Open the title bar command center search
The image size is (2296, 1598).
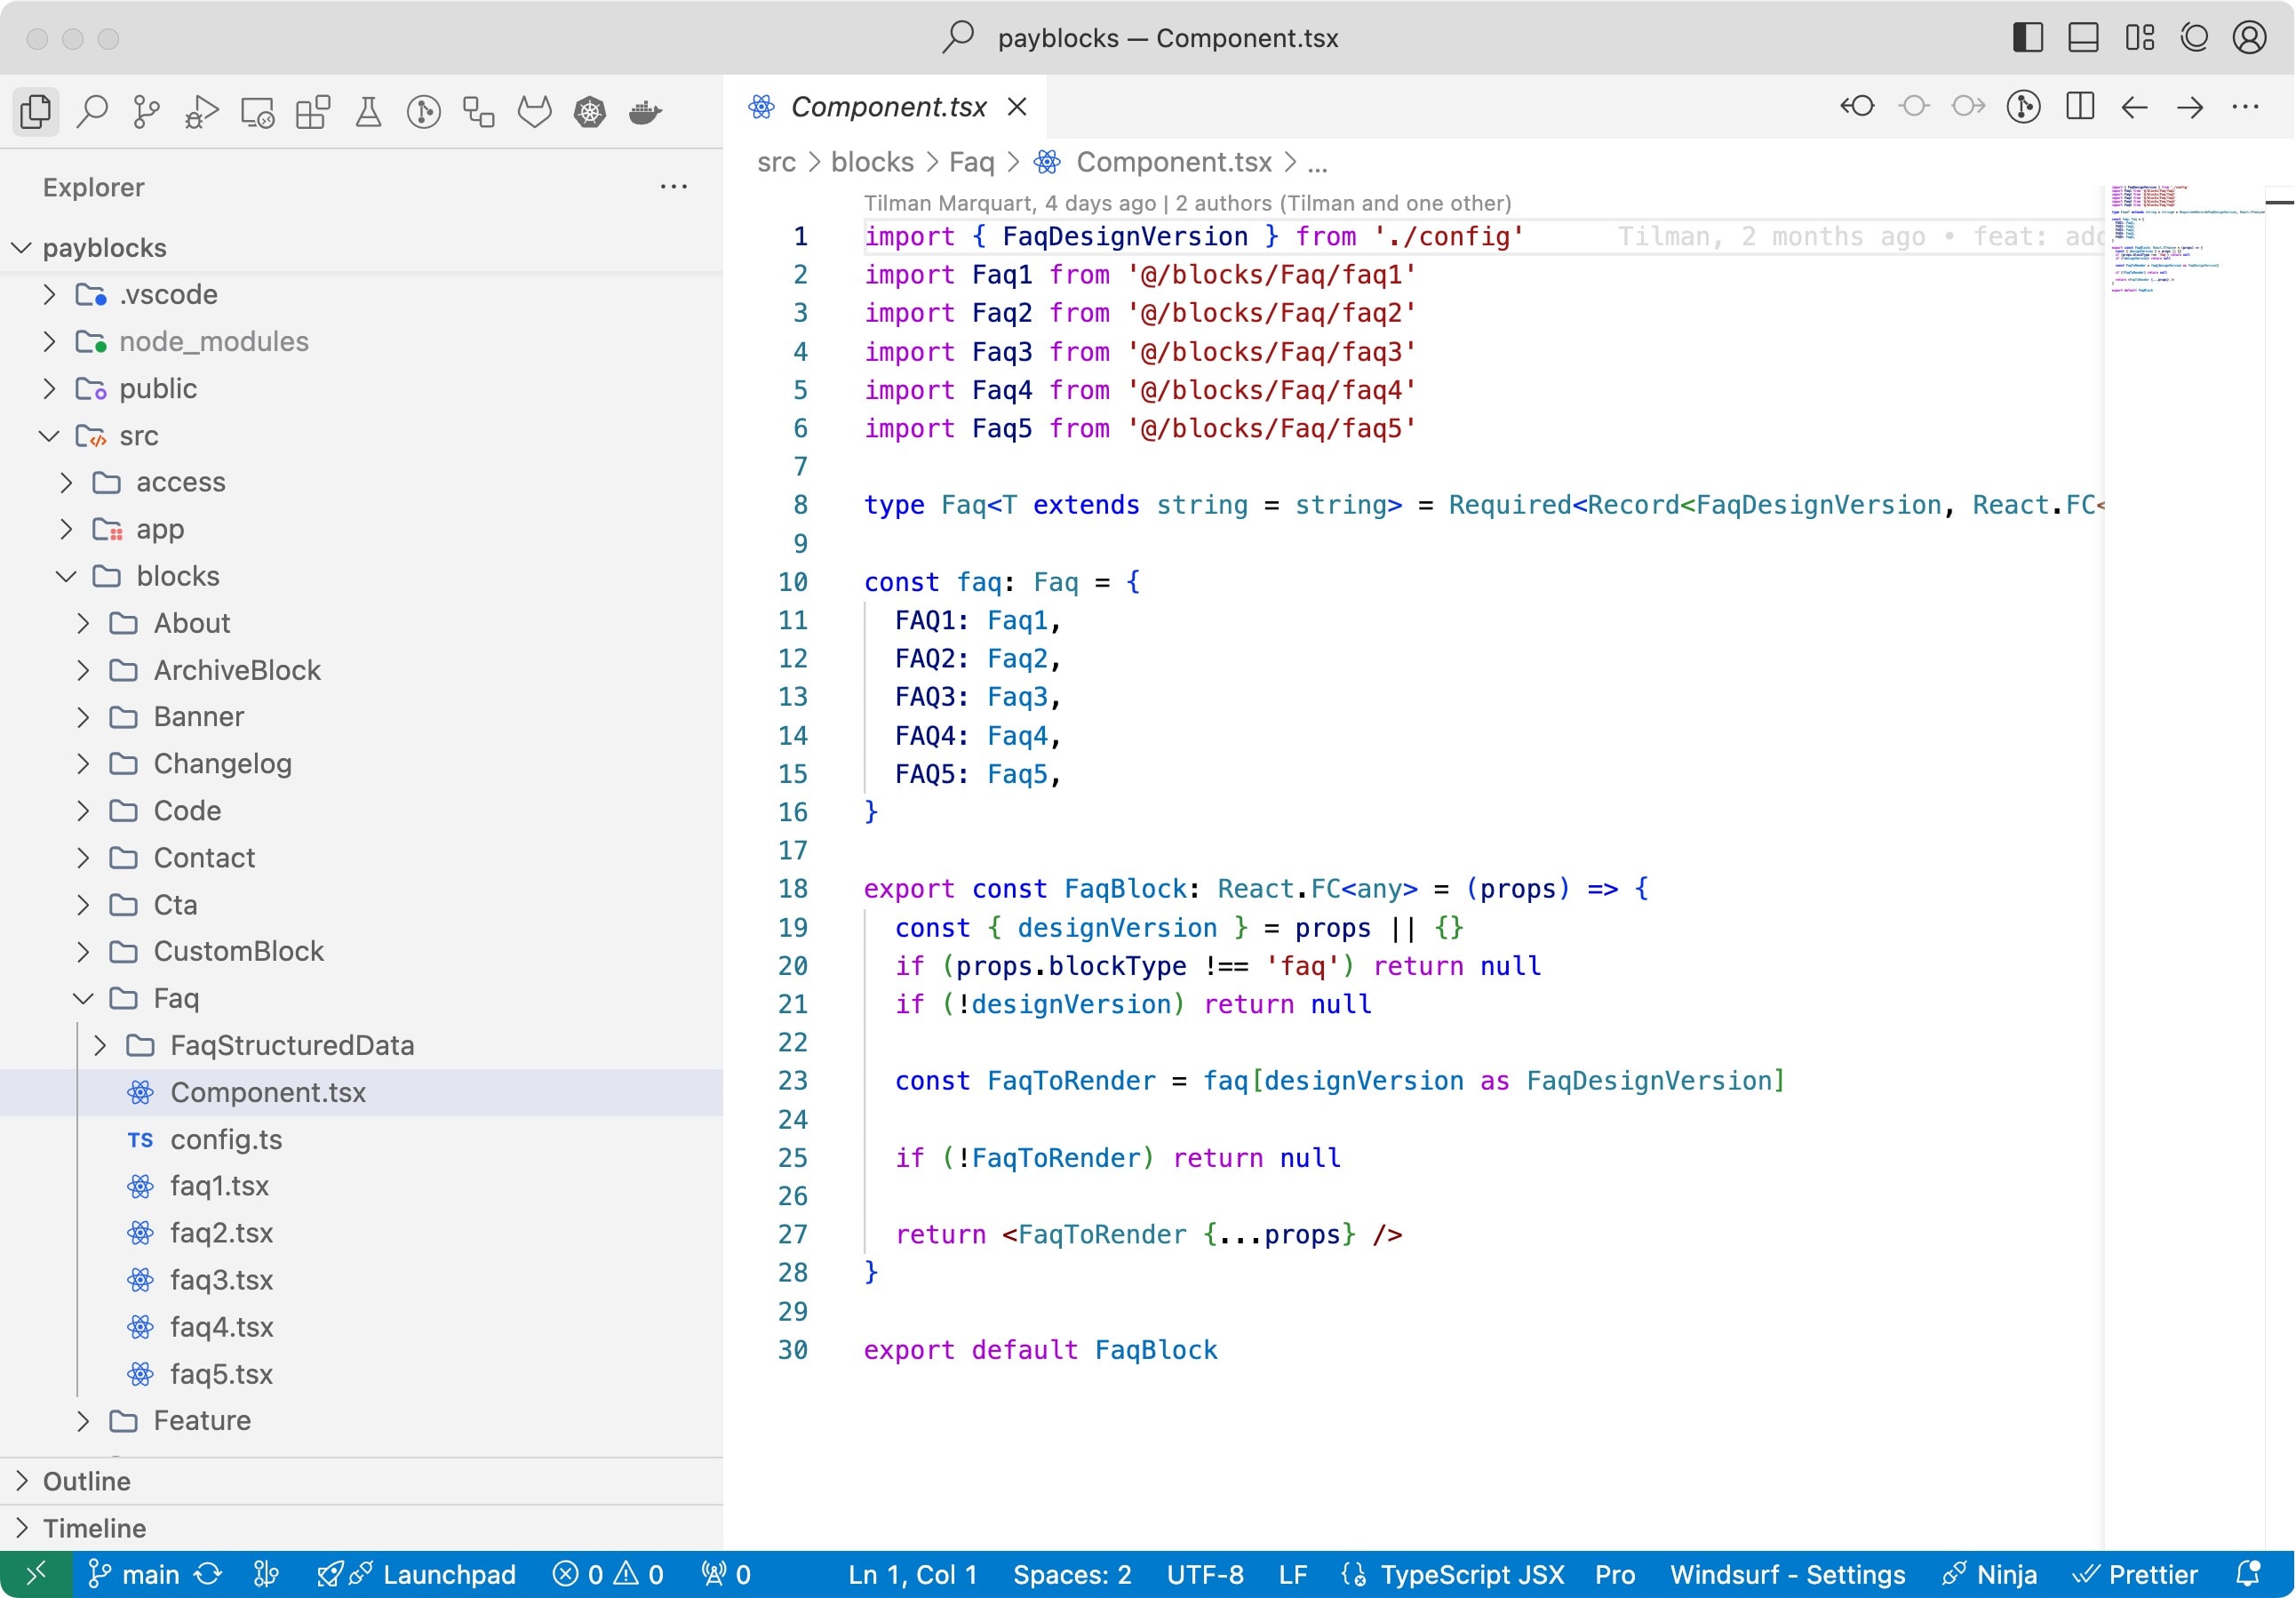click(x=1142, y=38)
